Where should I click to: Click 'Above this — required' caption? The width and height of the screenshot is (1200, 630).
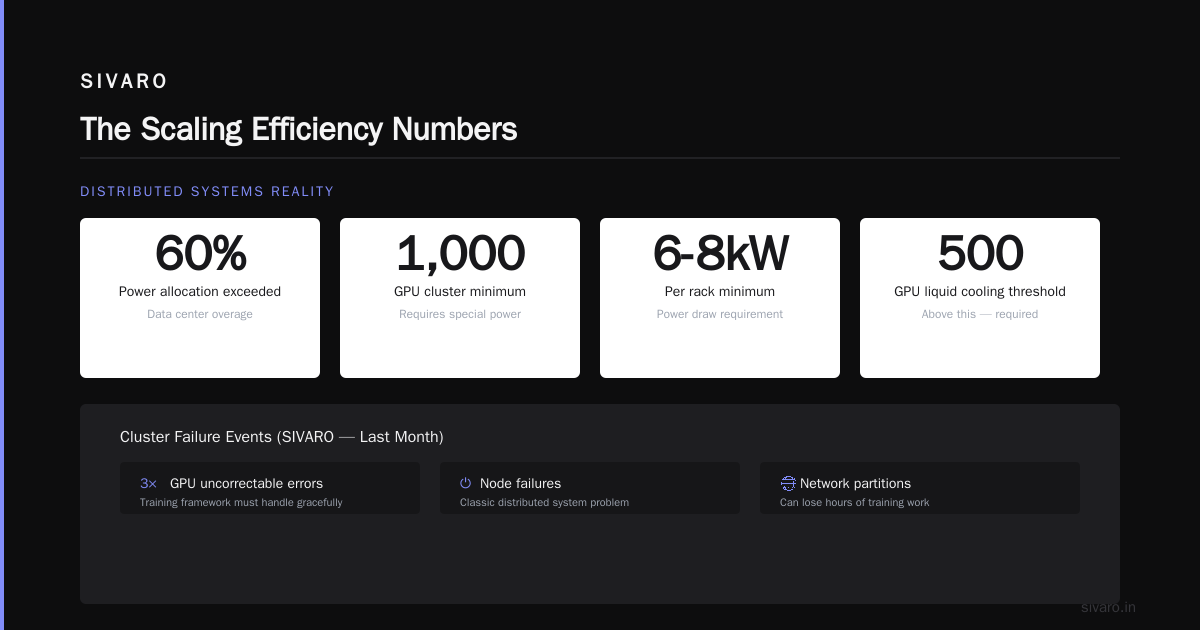(980, 314)
